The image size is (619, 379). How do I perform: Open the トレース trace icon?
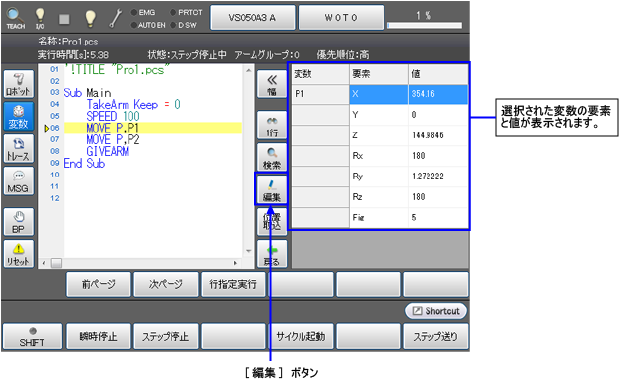(x=19, y=149)
